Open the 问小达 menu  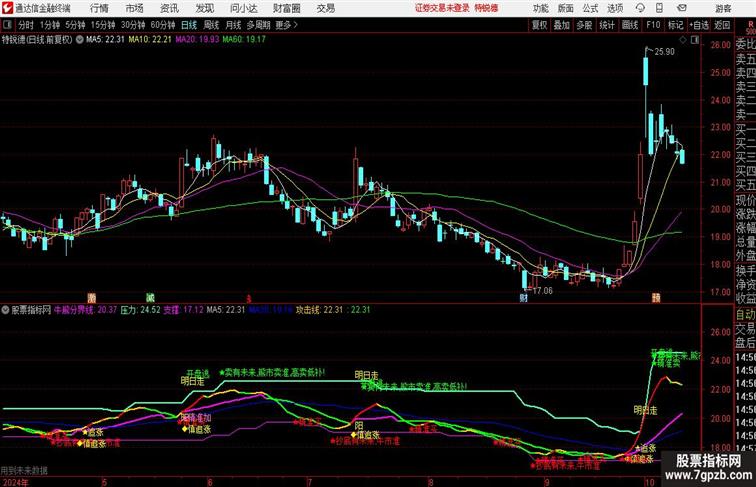pos(243,8)
